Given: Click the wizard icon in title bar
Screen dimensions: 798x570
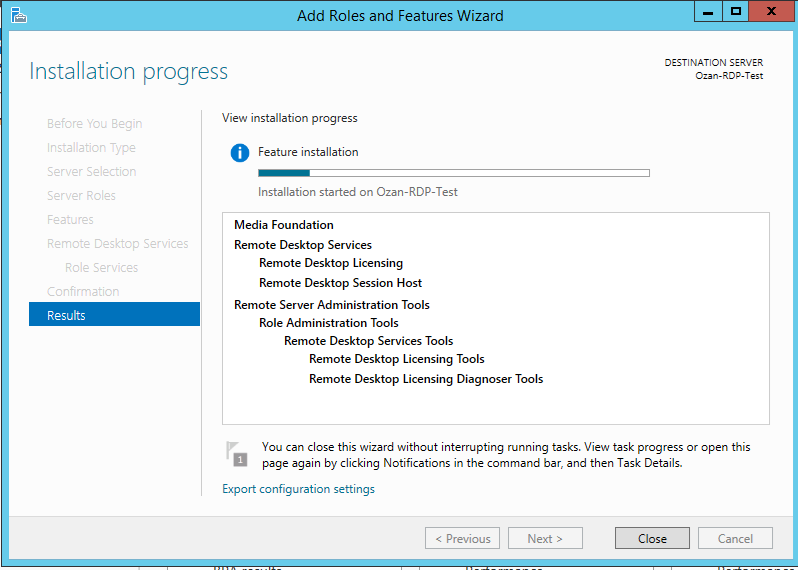Looking at the screenshot, I should 18,14.
